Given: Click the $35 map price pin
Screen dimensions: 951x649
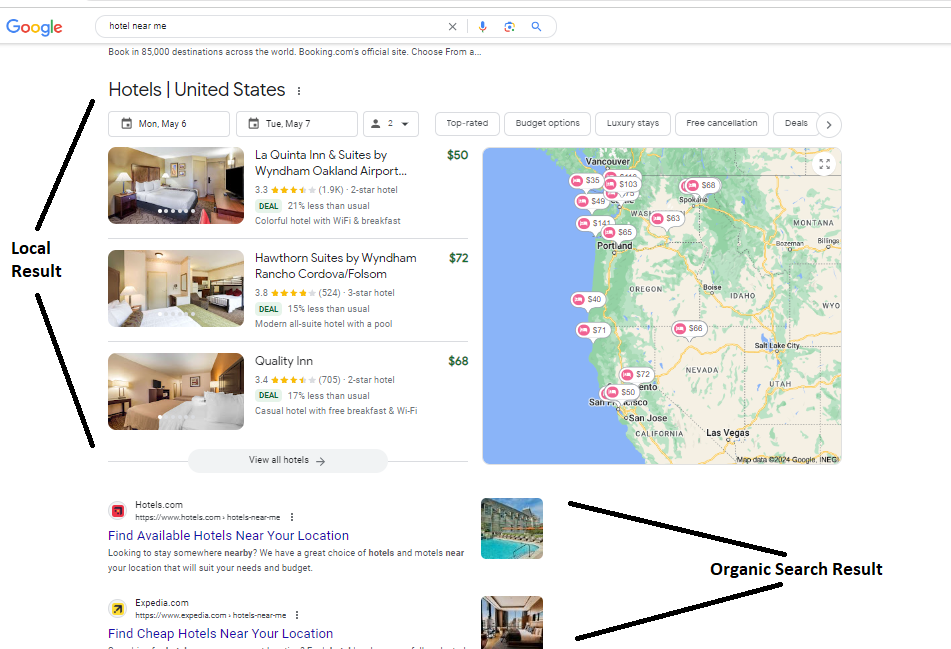Looking at the screenshot, I should (x=586, y=181).
